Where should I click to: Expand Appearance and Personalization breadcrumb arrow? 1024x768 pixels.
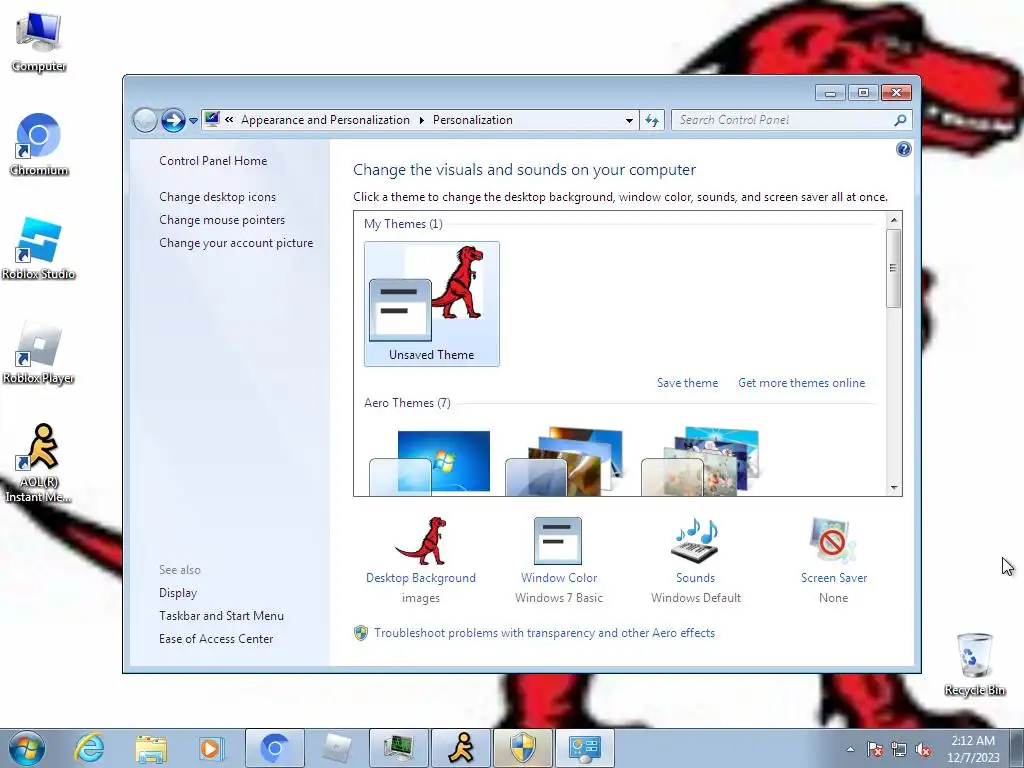(421, 120)
